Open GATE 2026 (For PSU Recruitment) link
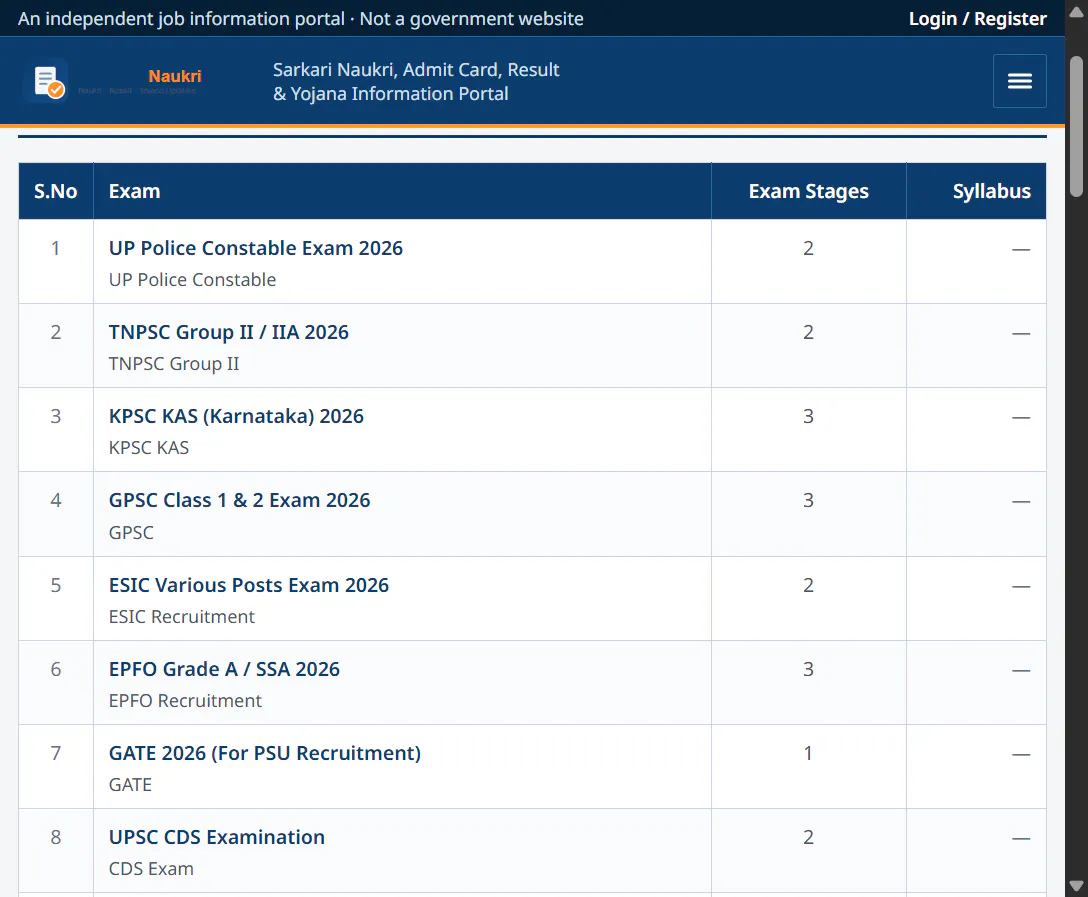The height and width of the screenshot is (897, 1088). [264, 753]
